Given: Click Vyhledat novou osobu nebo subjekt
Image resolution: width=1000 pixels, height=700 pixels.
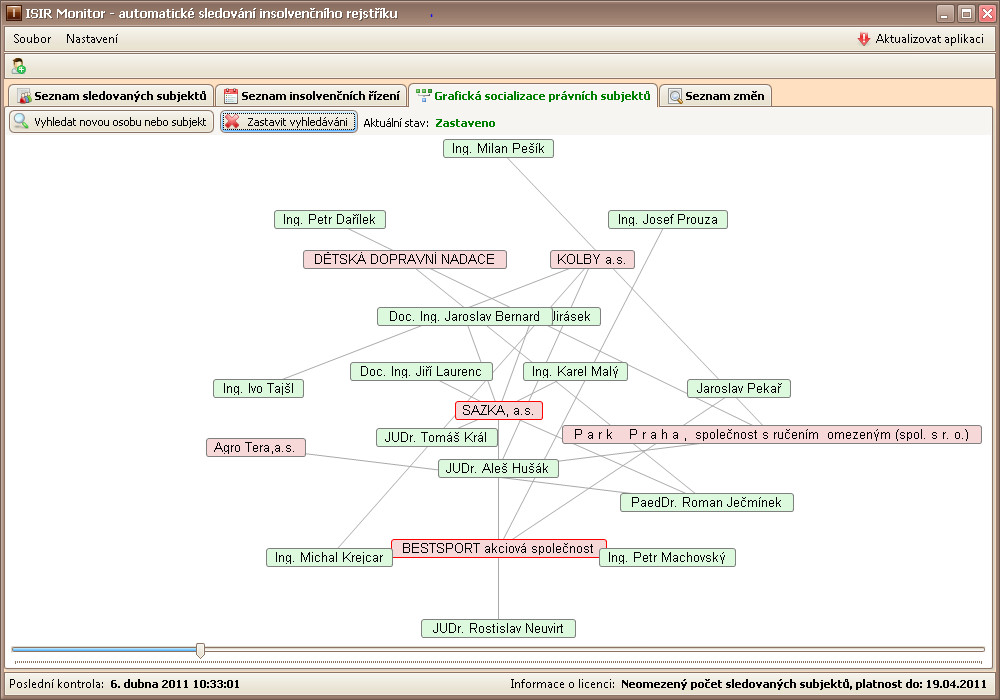Looking at the screenshot, I should (111, 122).
